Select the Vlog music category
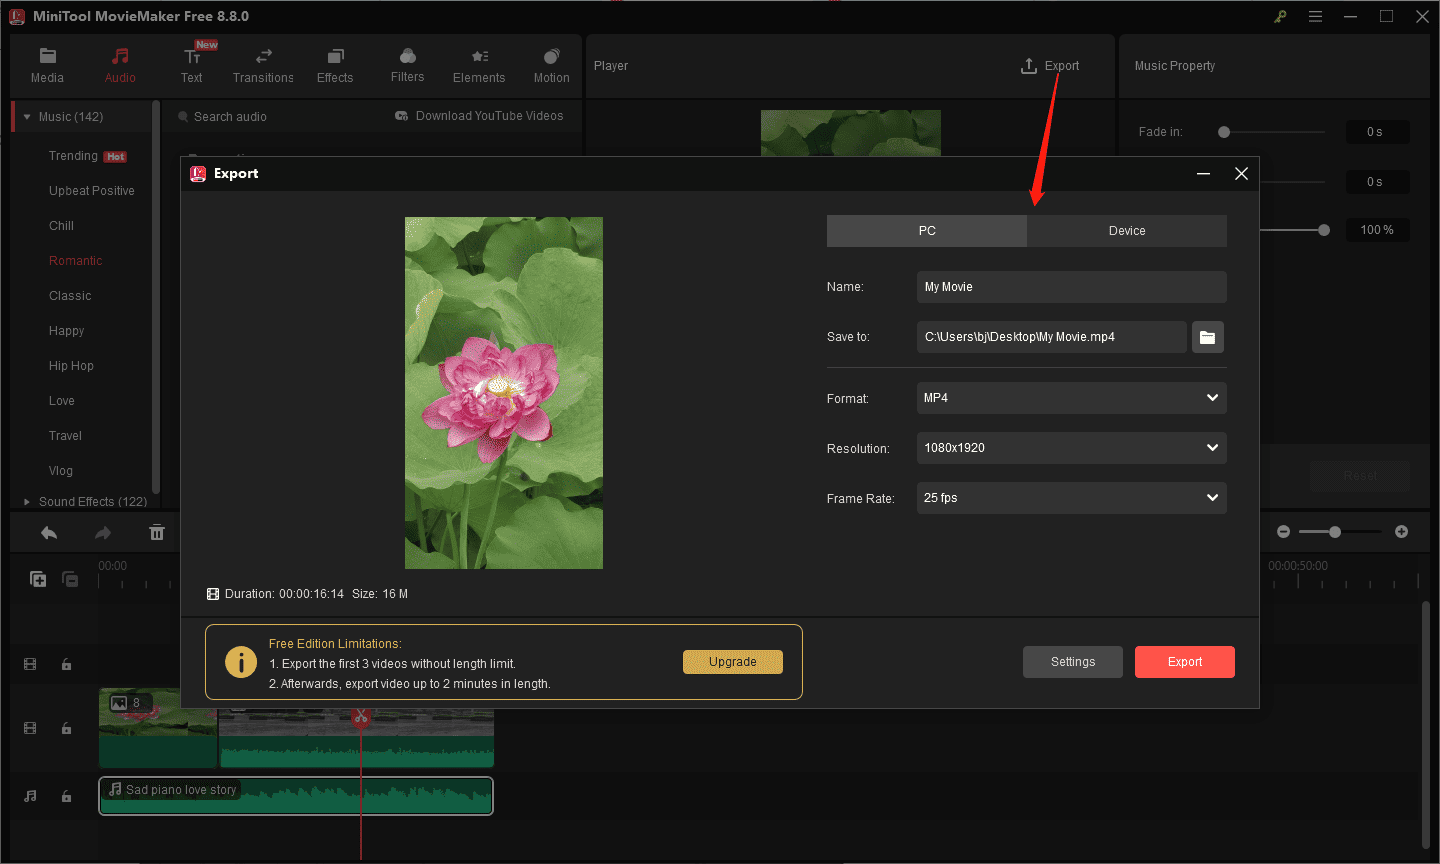1440x864 pixels. [61, 471]
